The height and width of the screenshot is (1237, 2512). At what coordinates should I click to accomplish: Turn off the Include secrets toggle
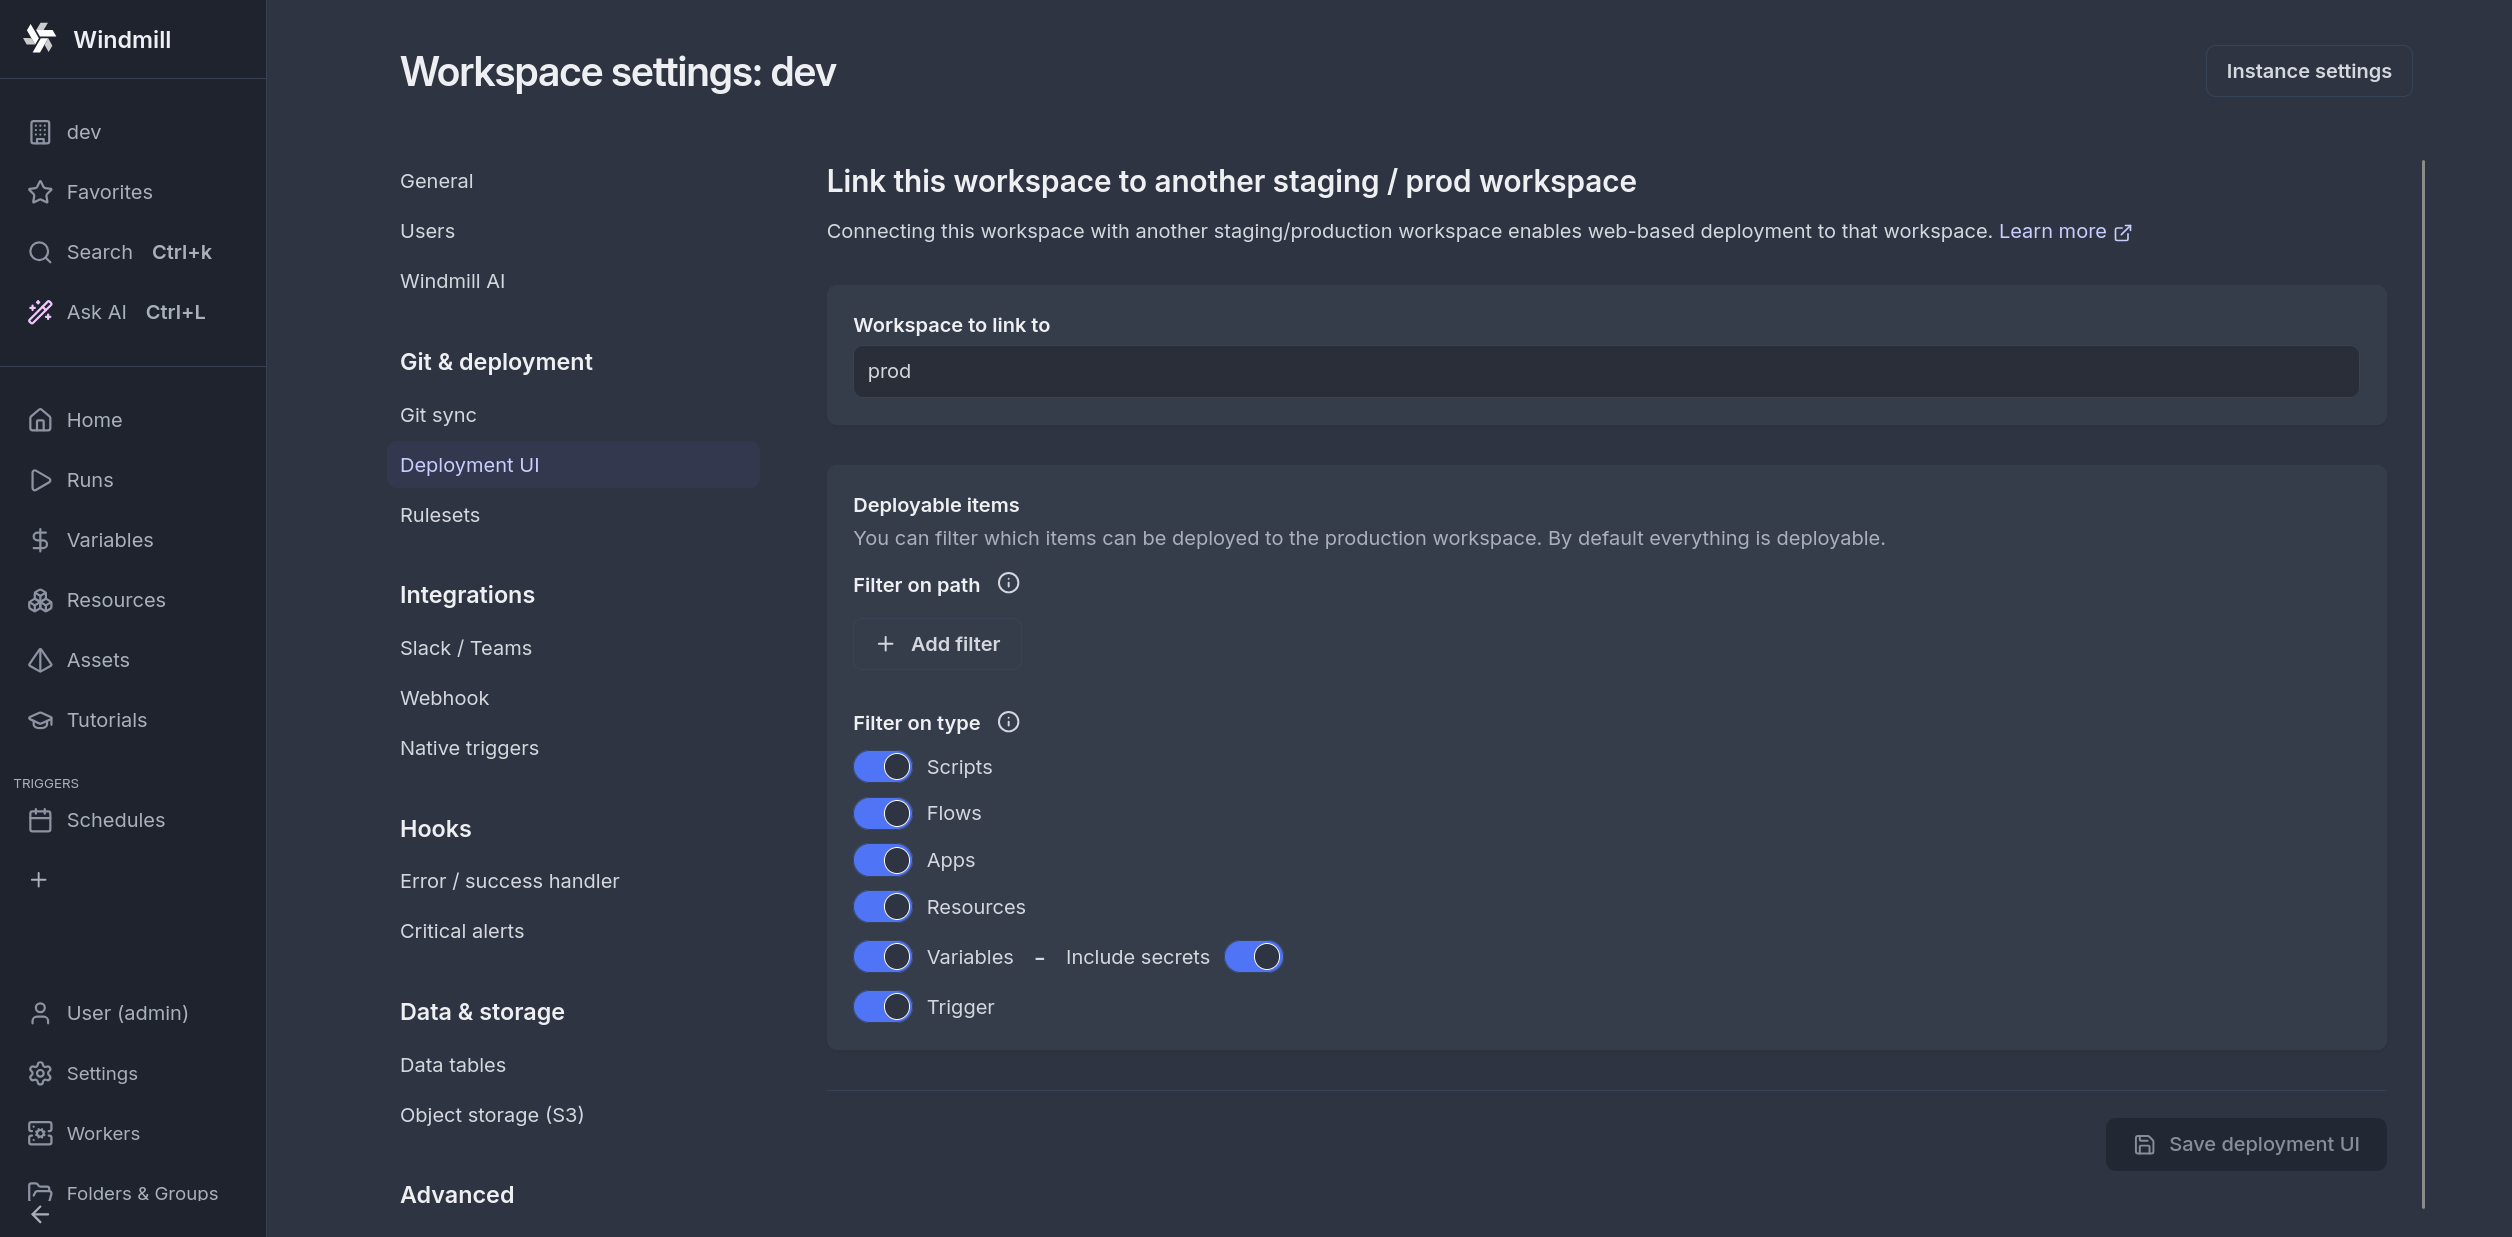coord(1253,957)
